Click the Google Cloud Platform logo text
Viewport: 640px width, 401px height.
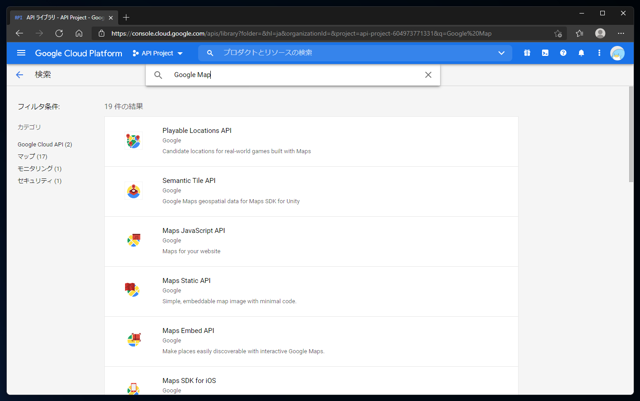[x=78, y=53]
